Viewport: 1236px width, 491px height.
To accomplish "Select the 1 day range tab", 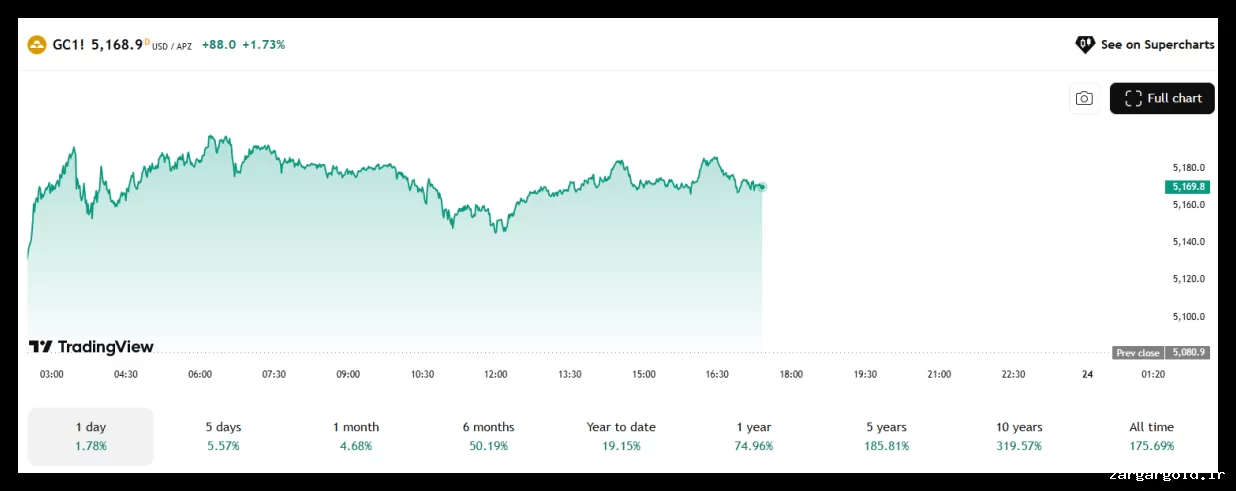I will 91,436.
